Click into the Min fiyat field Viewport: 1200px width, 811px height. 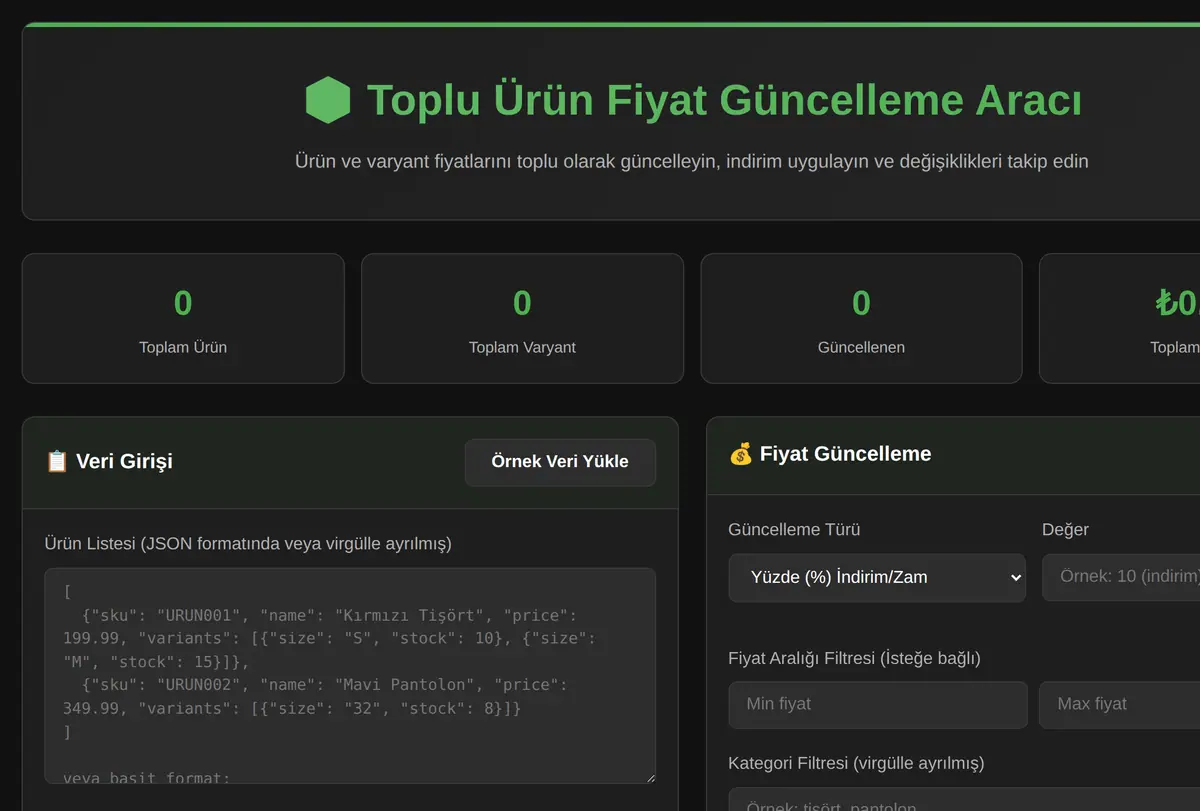click(x=878, y=705)
